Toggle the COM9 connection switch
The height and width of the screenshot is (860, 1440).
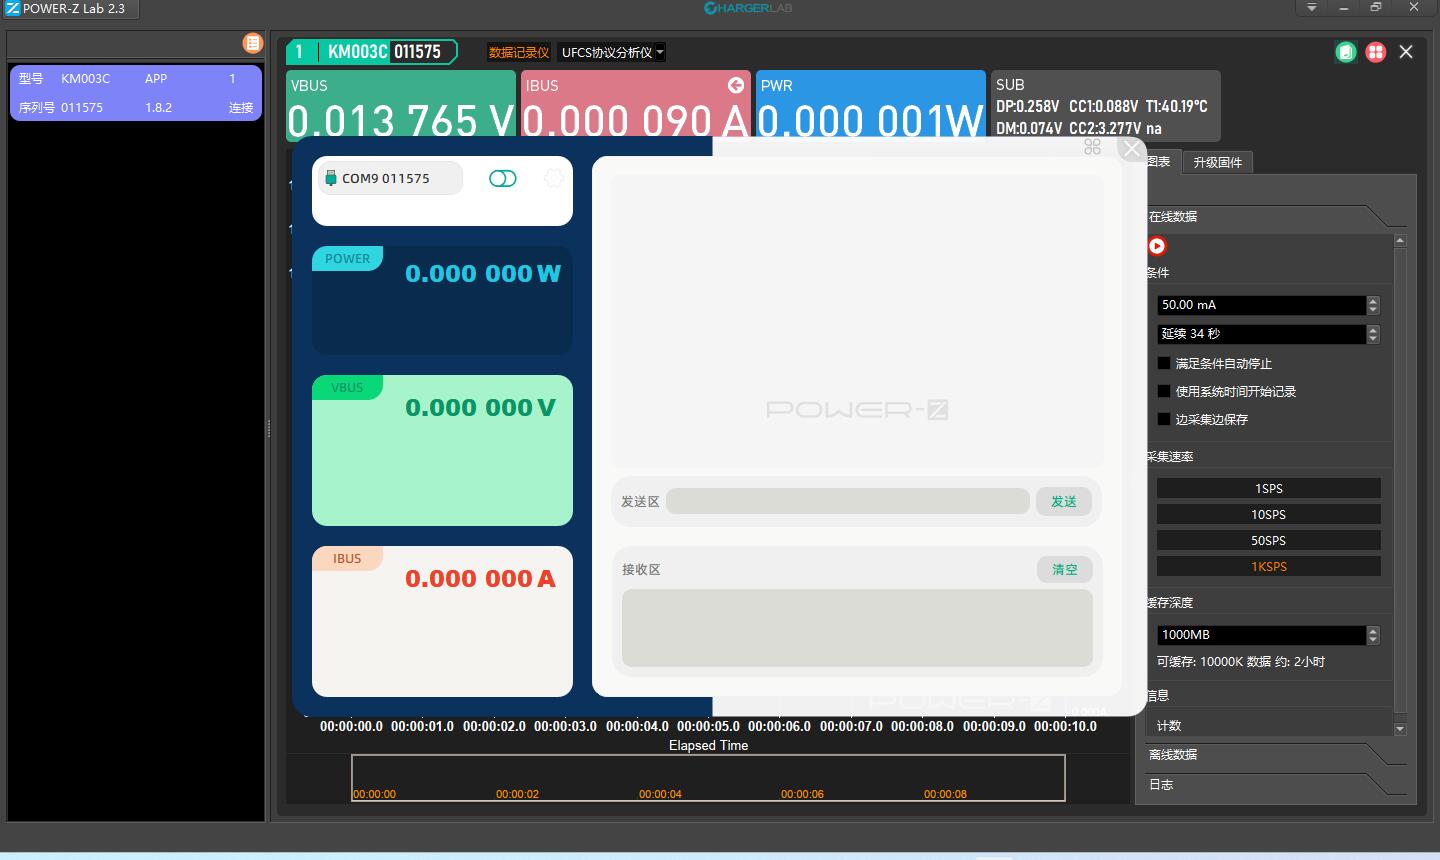(503, 178)
